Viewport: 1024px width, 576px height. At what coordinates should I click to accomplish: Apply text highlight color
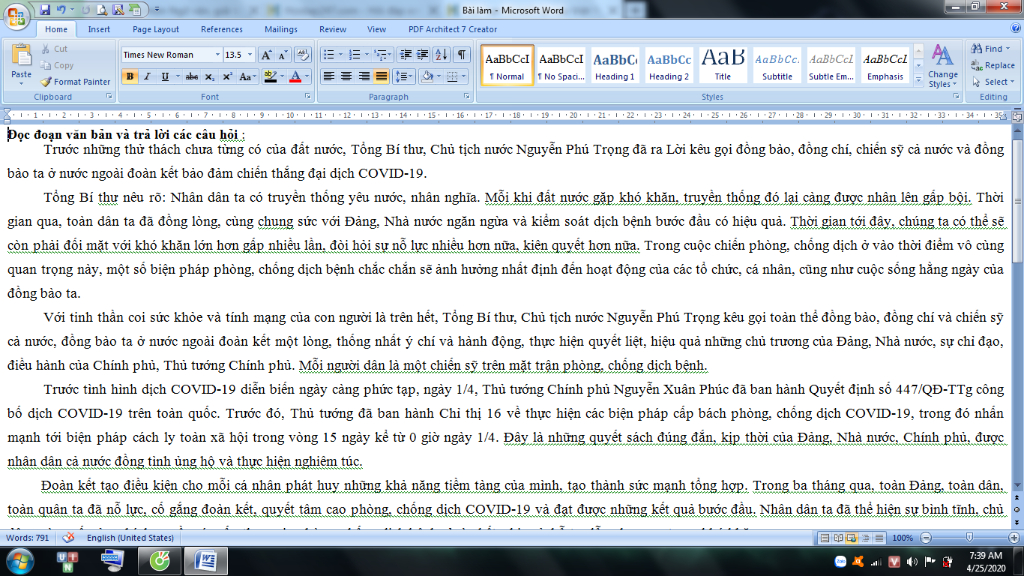[x=270, y=77]
